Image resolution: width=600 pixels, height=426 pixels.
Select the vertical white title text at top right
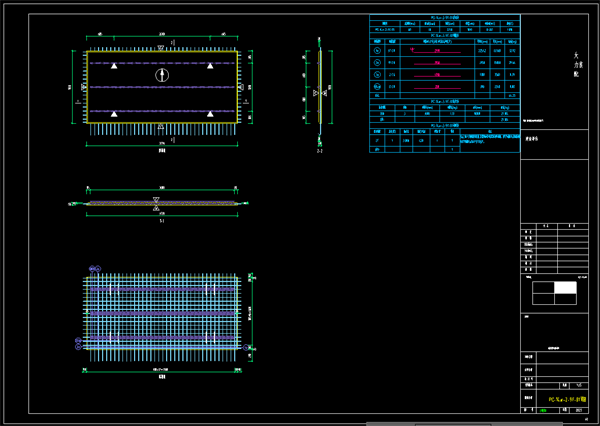click(576, 65)
